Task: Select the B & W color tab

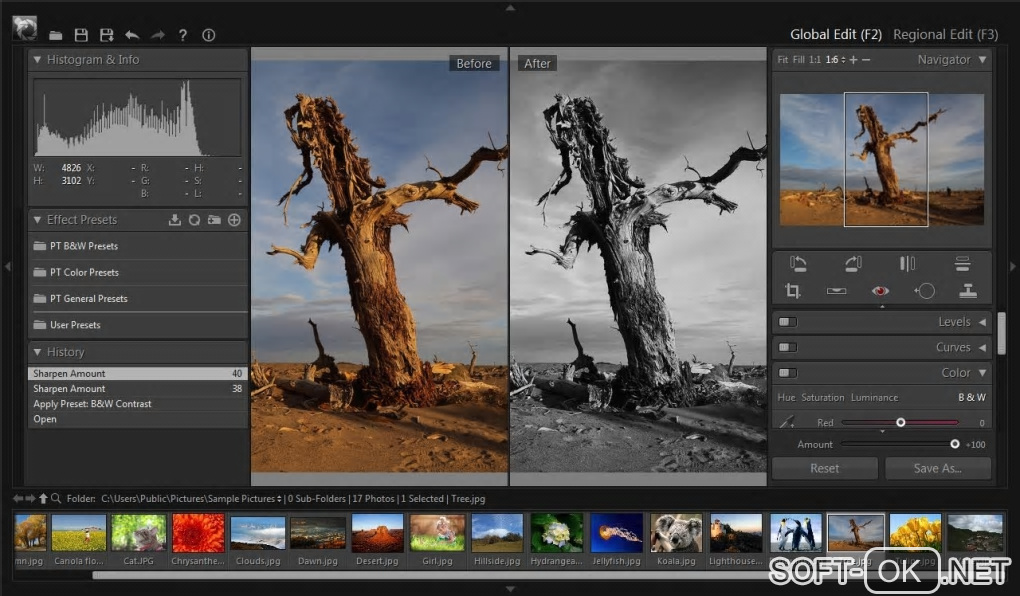Action: [x=971, y=397]
